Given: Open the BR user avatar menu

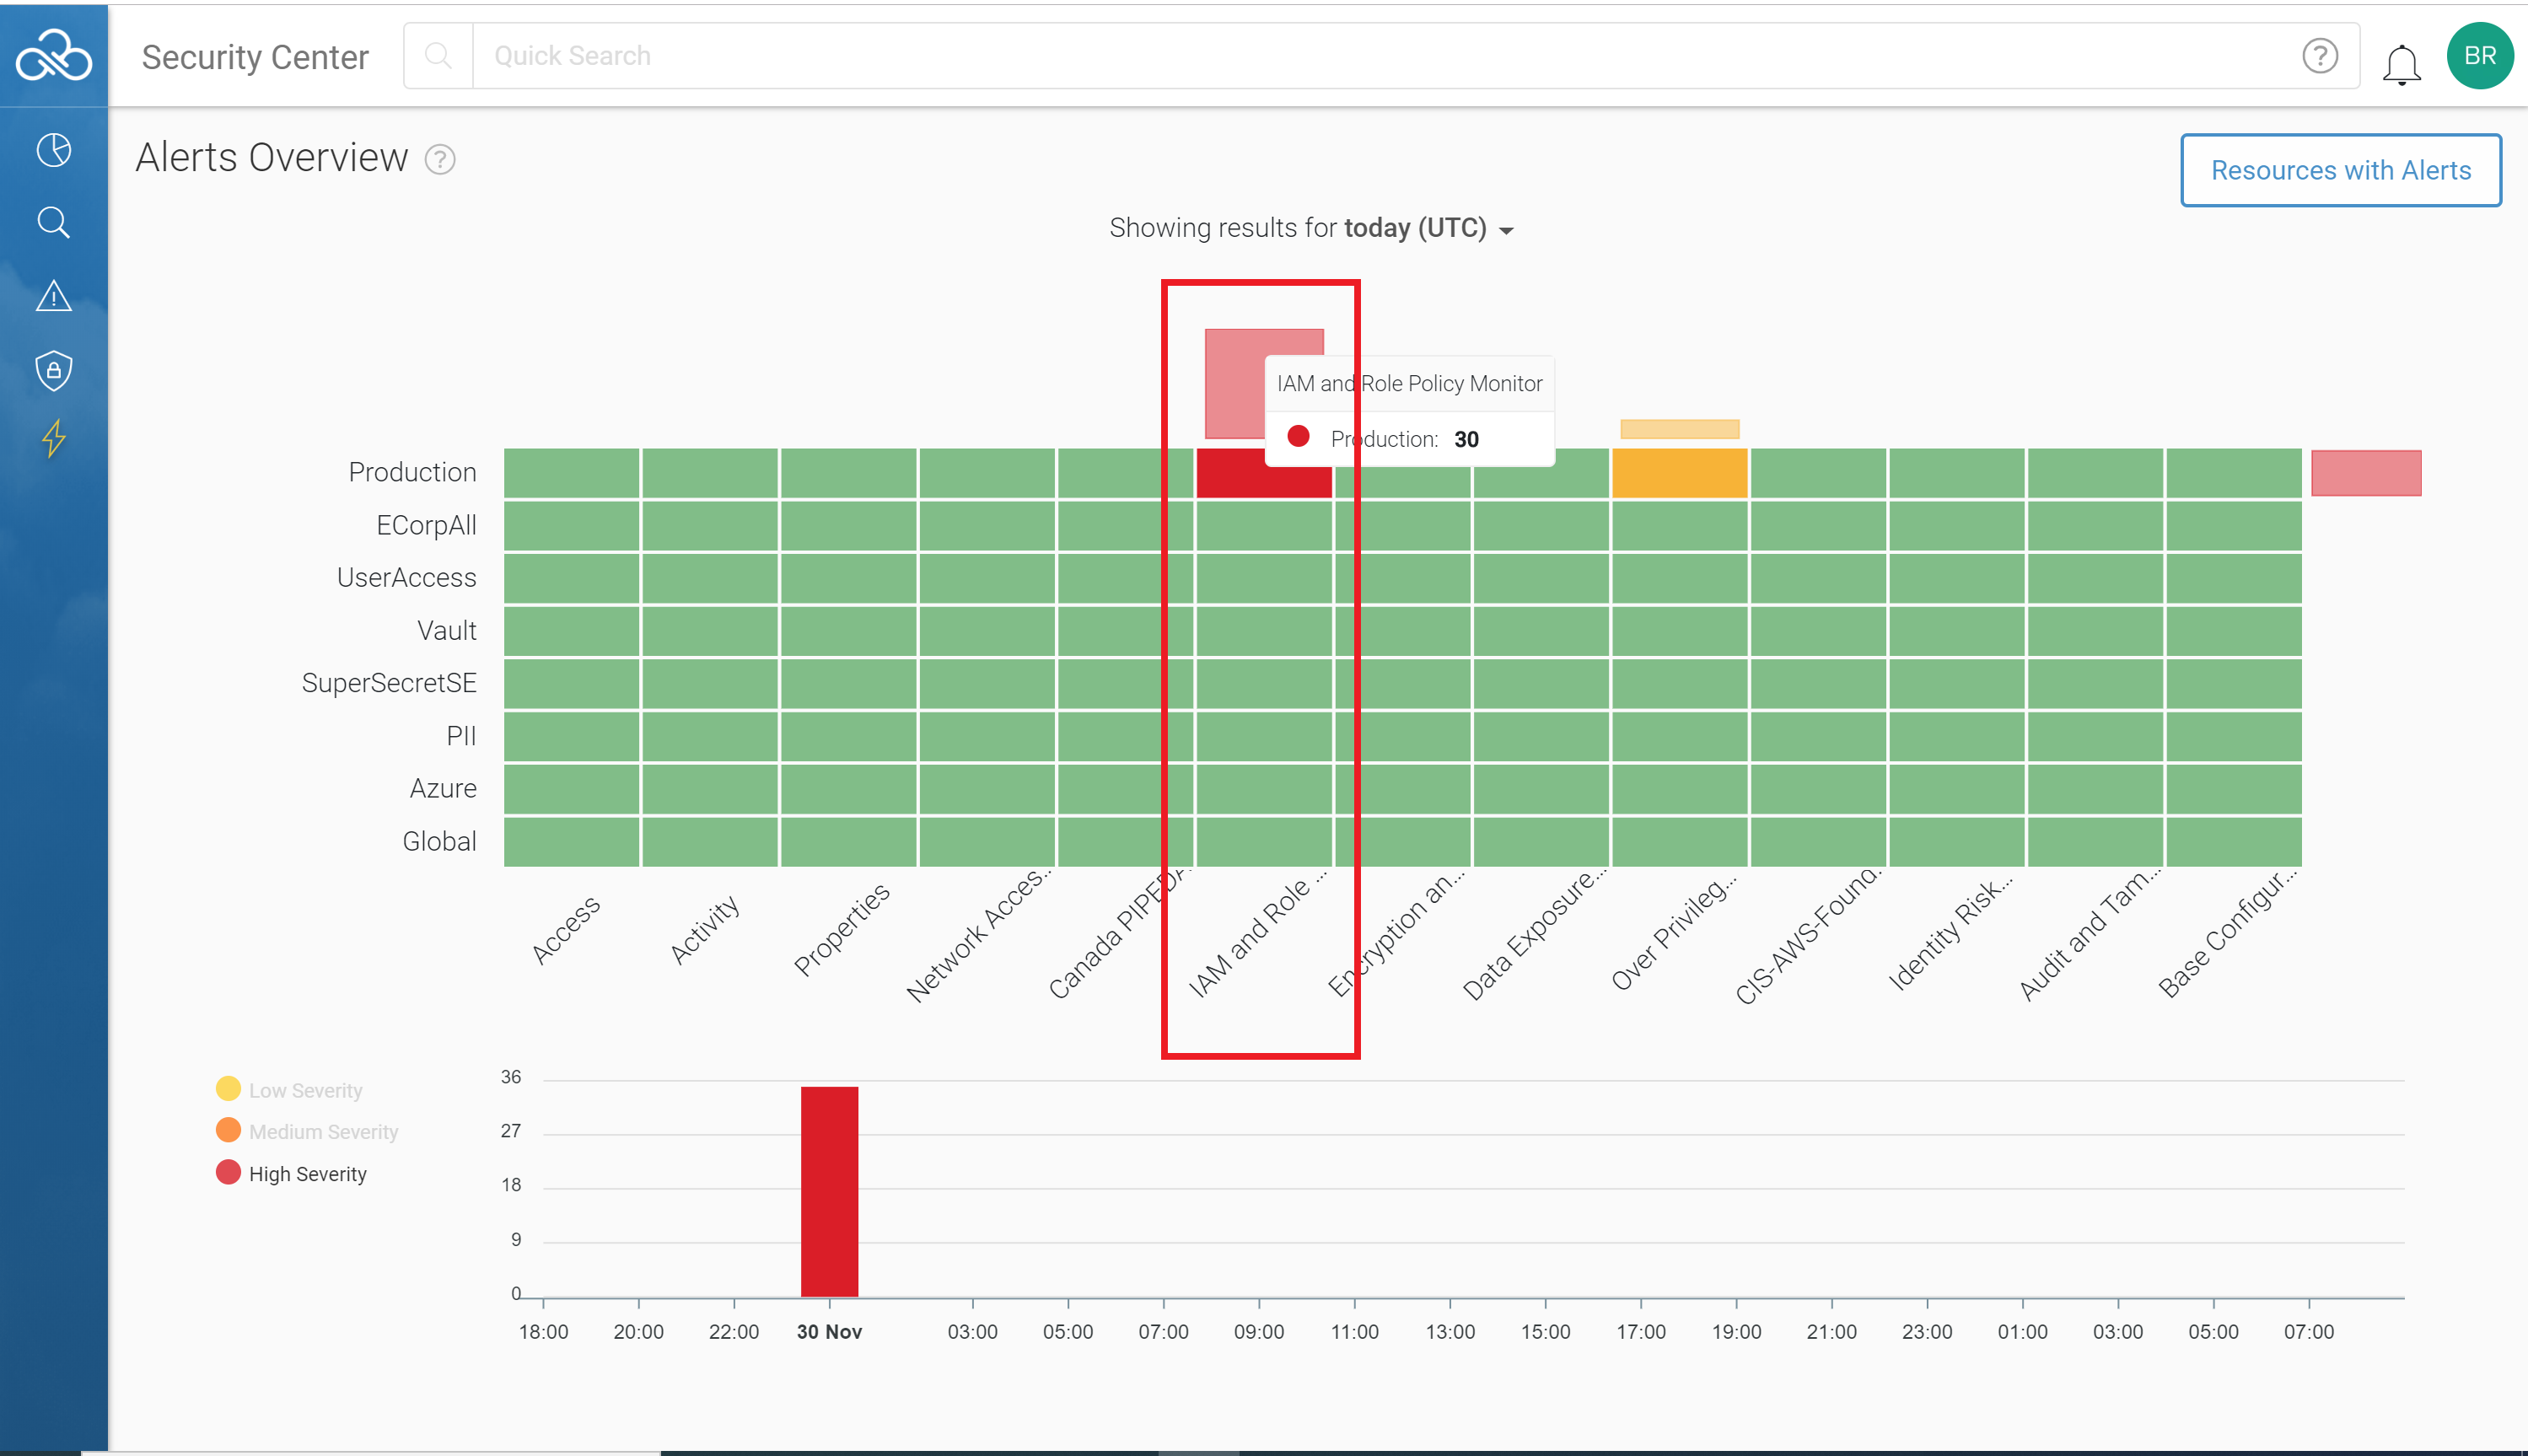Looking at the screenshot, I should [x=2480, y=56].
